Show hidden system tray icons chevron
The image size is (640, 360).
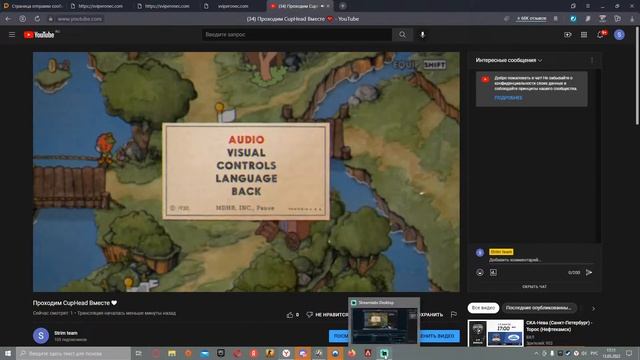click(536, 353)
